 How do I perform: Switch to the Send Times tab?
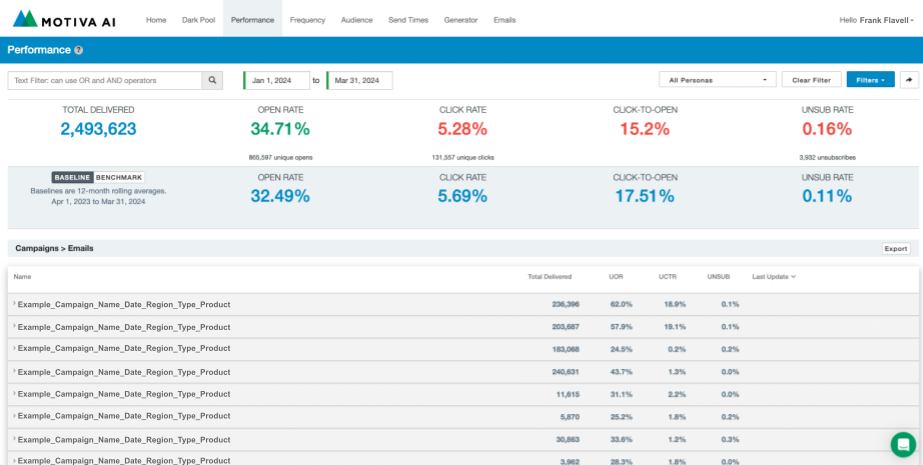point(408,19)
